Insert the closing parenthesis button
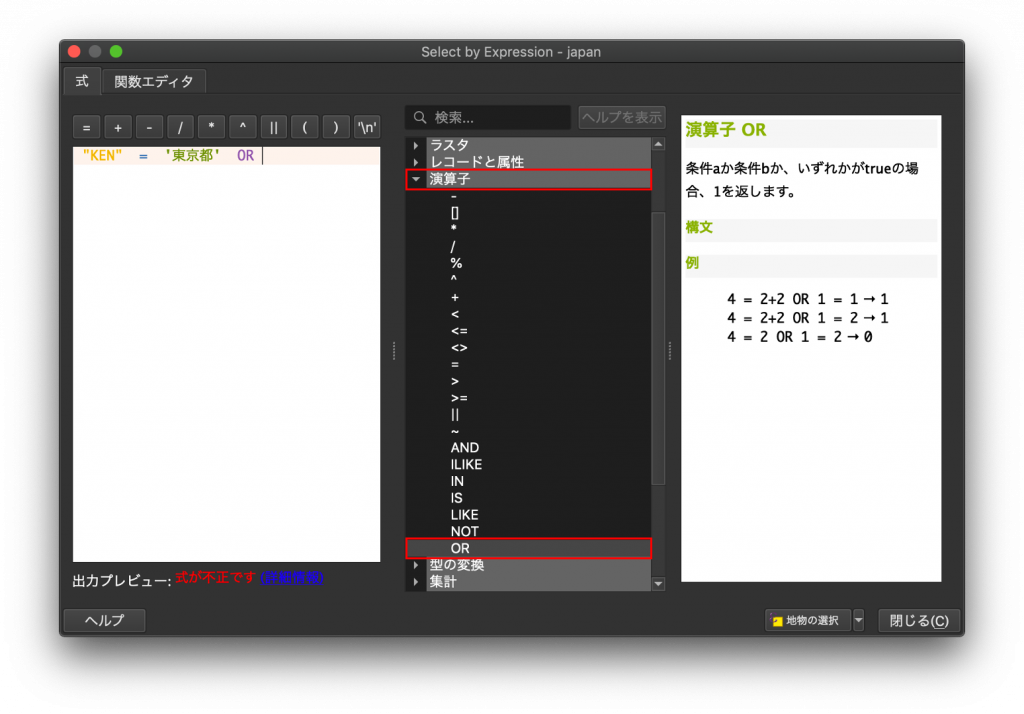Image resolution: width=1024 pixels, height=714 pixels. click(336, 127)
